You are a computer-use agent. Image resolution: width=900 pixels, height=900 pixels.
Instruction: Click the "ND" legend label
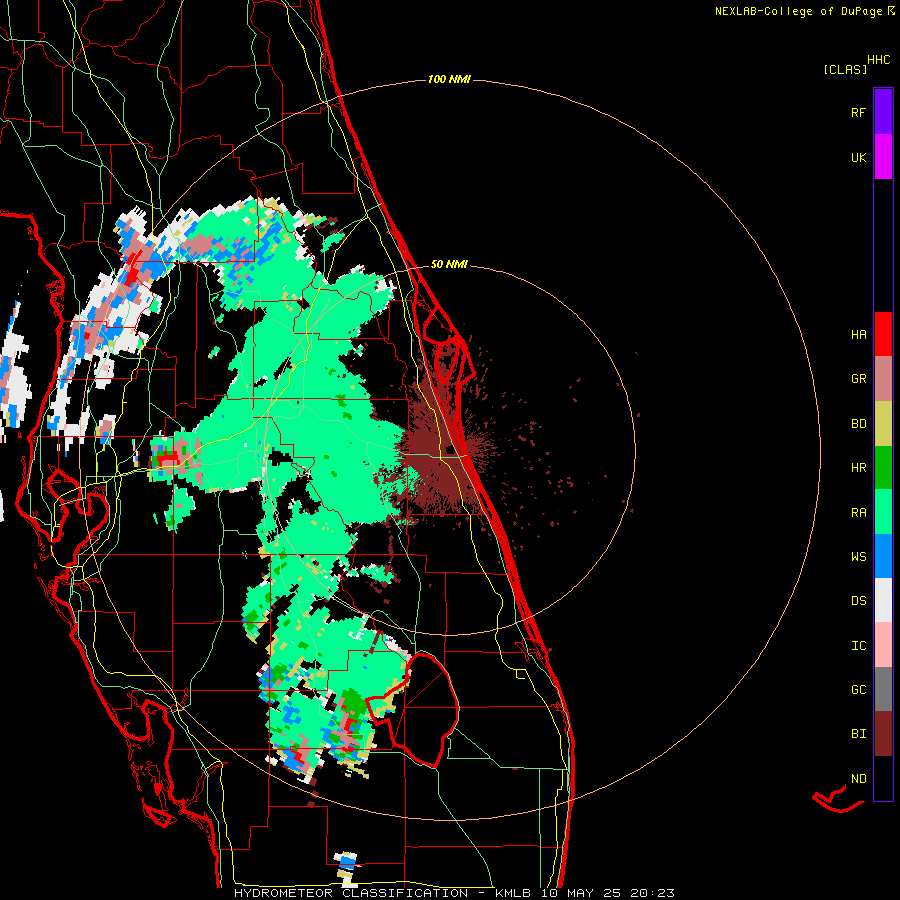pos(858,778)
